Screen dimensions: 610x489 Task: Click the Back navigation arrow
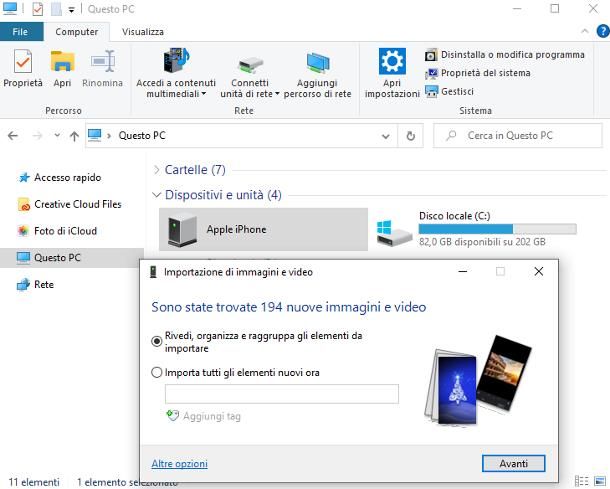click(x=13, y=136)
